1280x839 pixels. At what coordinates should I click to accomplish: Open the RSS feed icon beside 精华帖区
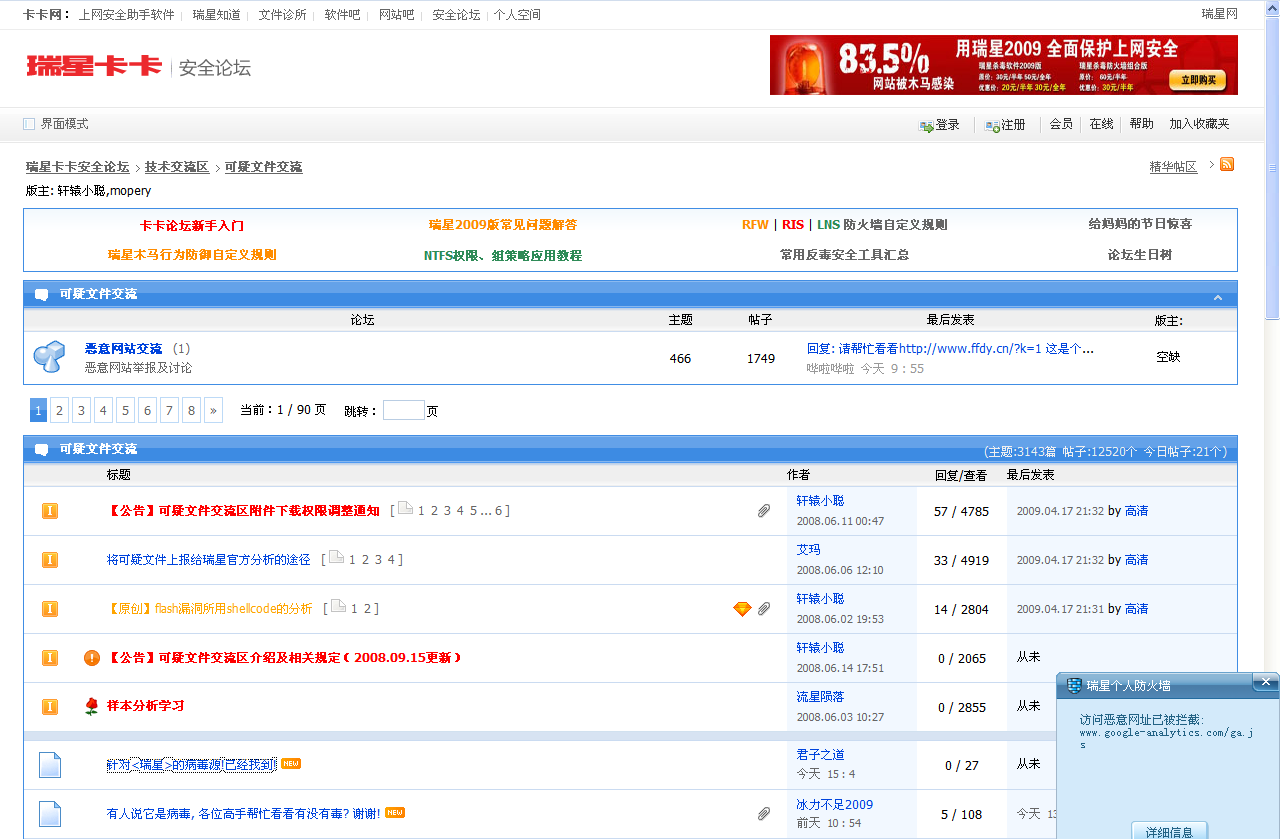coord(1227,164)
